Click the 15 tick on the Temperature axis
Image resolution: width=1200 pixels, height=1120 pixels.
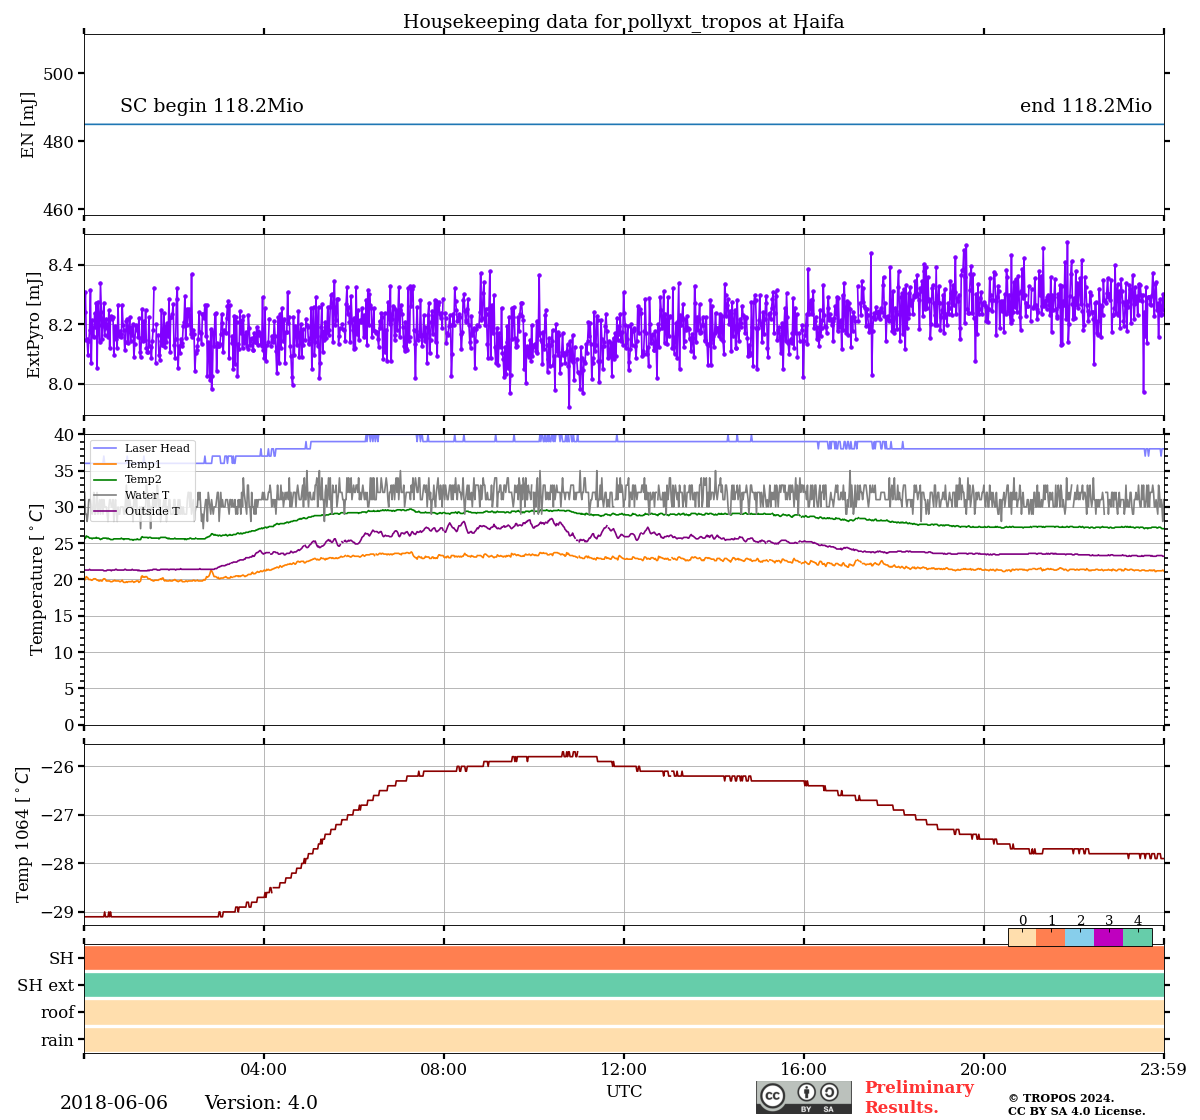[x=64, y=616]
